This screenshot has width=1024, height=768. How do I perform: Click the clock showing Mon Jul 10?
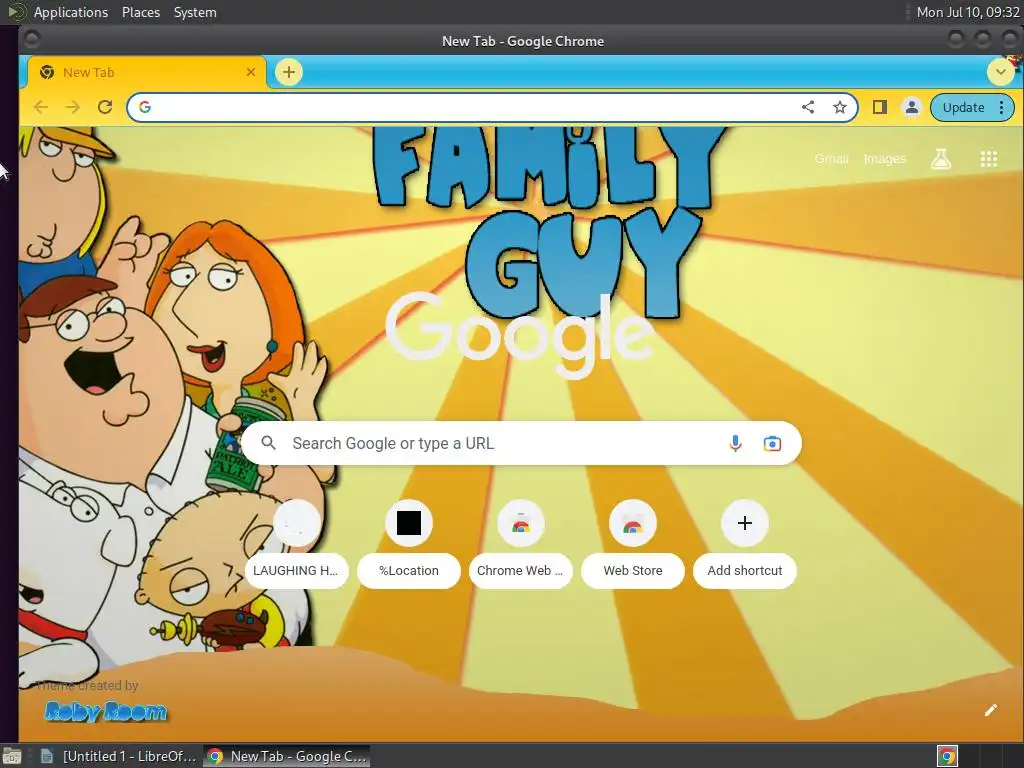point(968,12)
